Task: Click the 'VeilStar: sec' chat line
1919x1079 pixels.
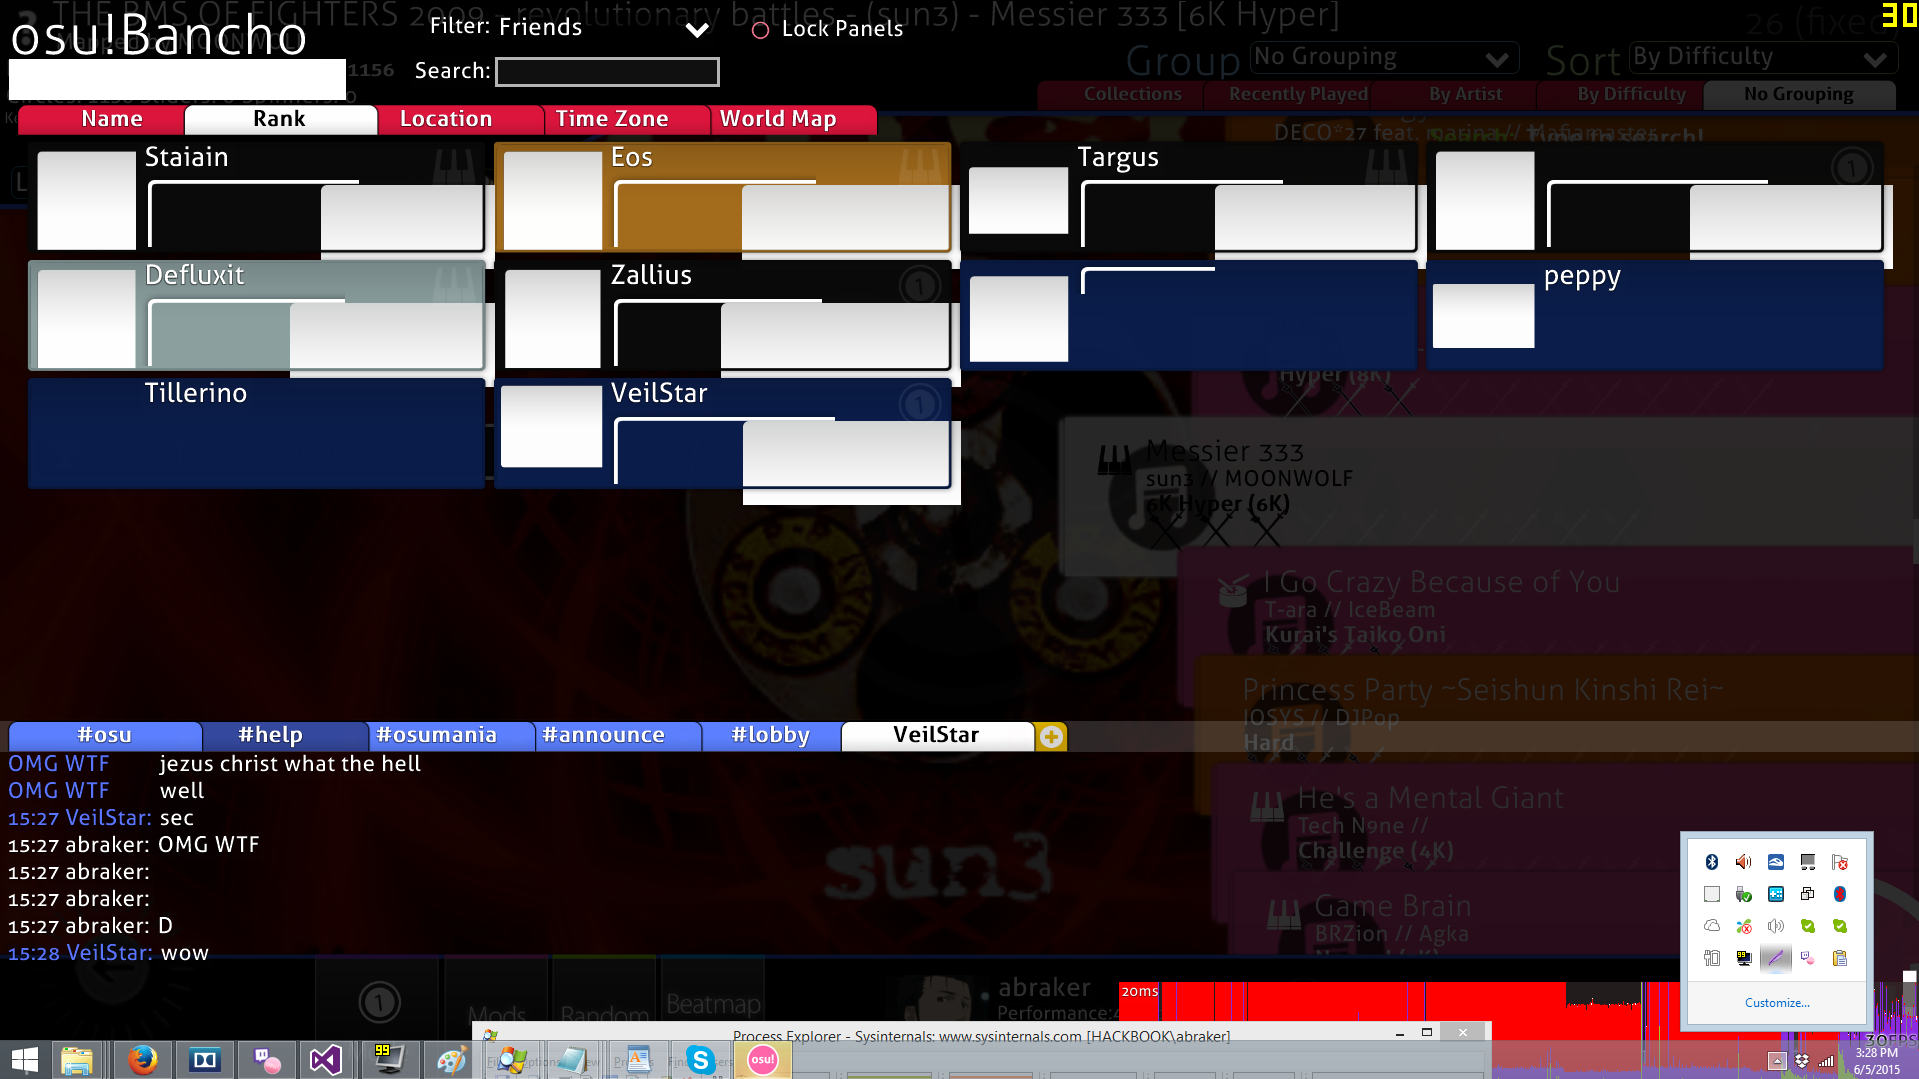Action: 101,818
